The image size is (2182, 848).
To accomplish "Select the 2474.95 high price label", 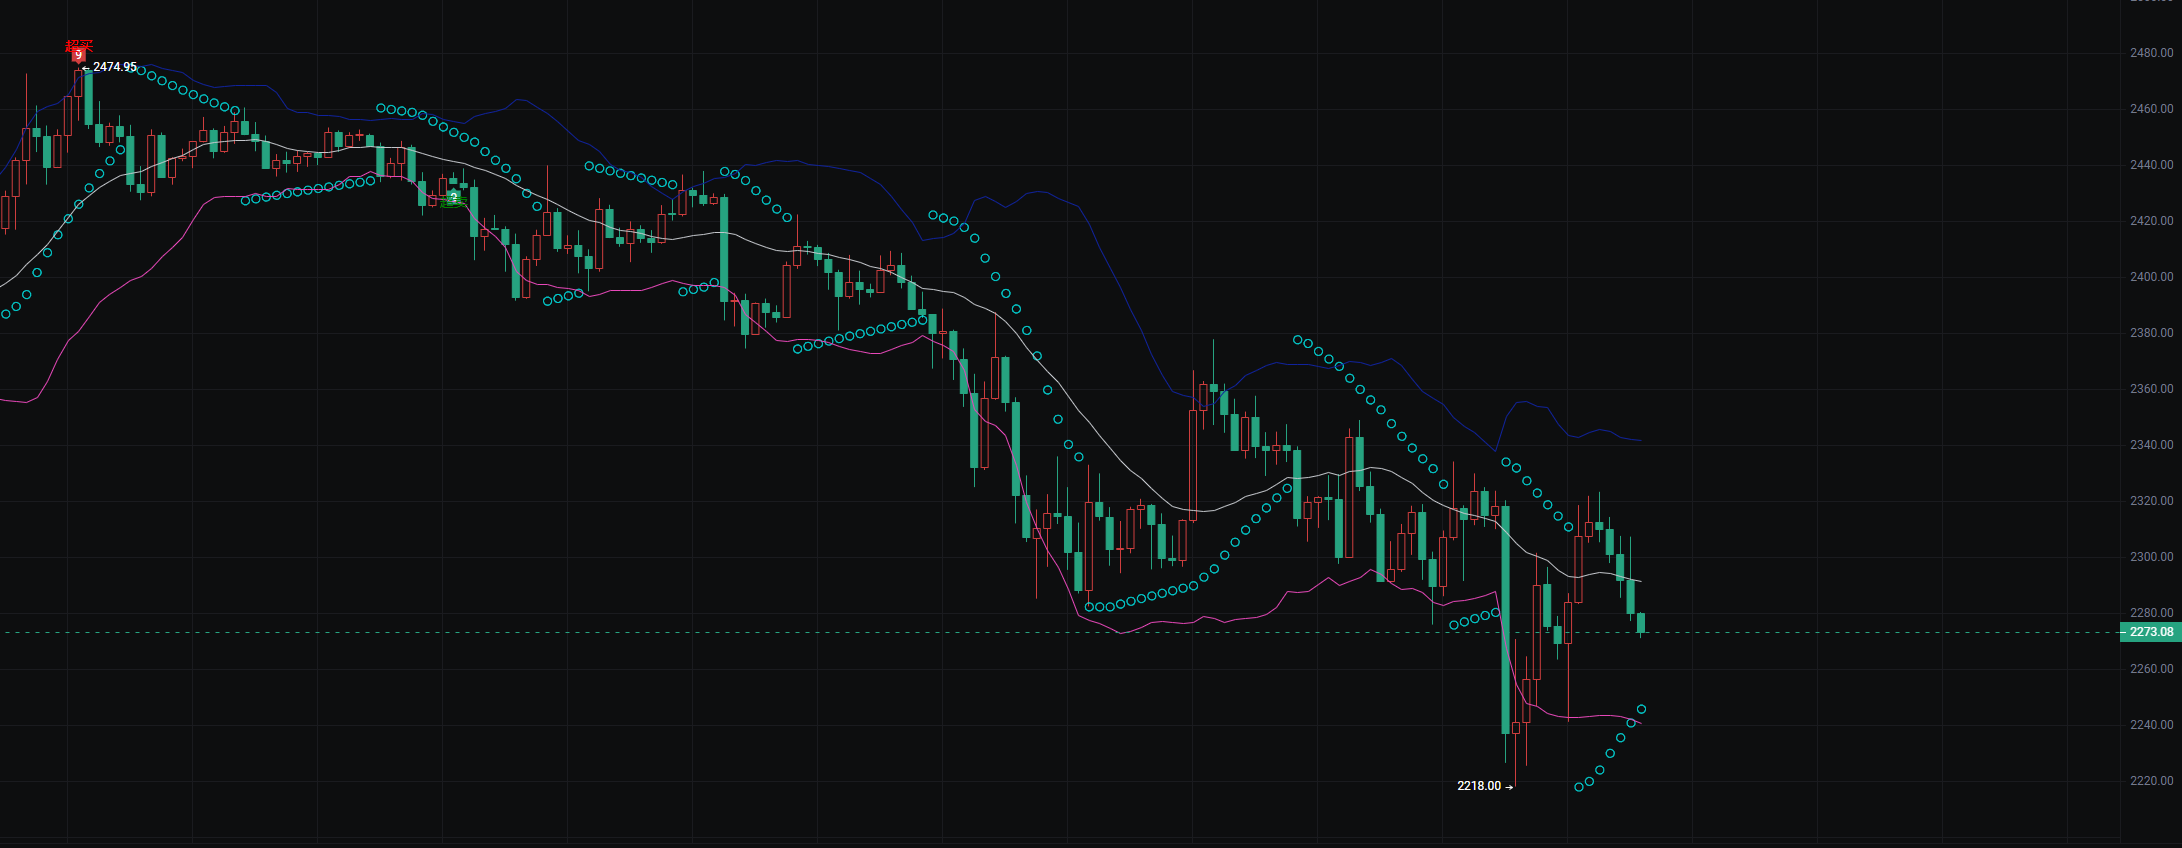I will click(x=114, y=67).
